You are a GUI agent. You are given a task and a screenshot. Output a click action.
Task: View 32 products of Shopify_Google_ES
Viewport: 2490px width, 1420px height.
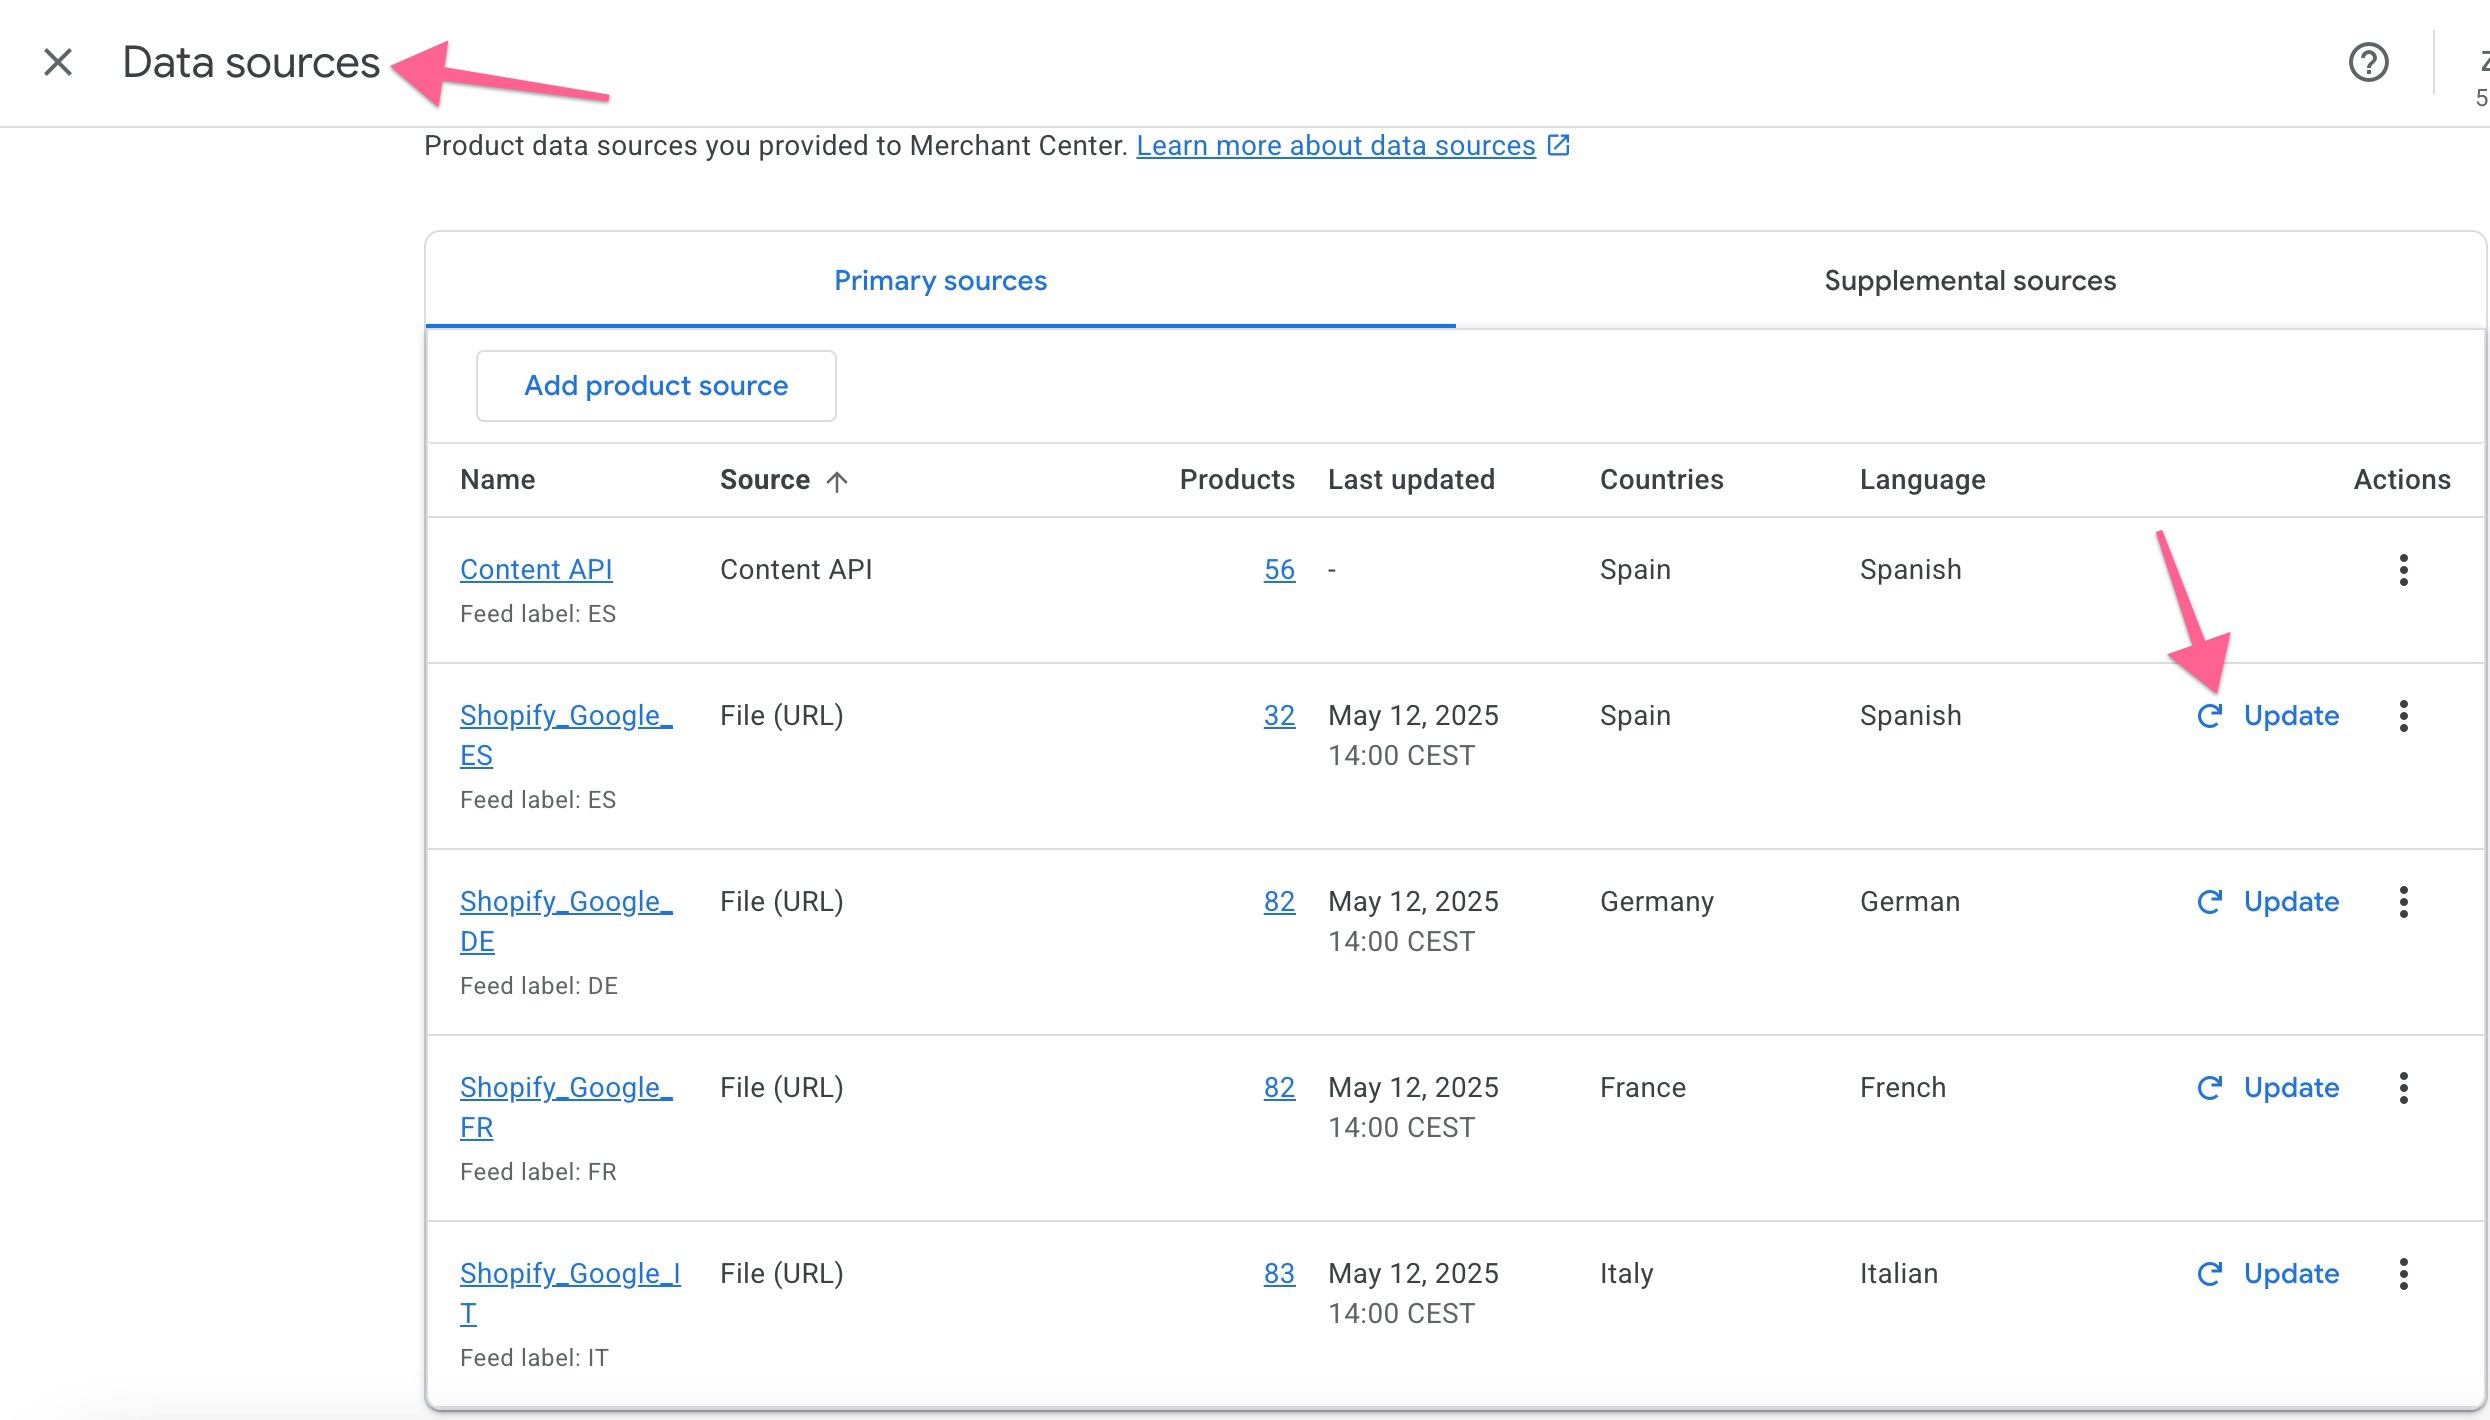pos(1279,715)
